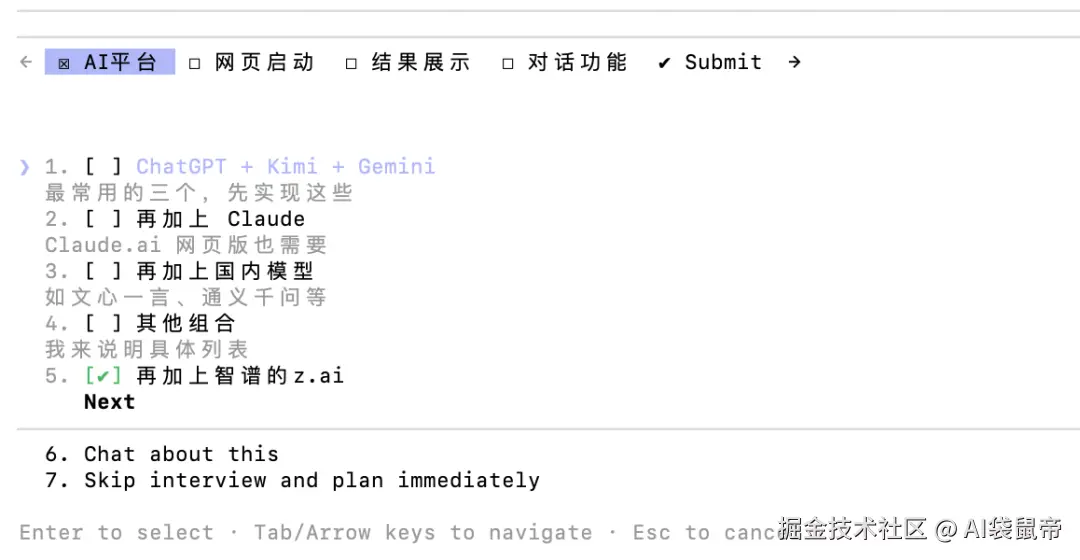This screenshot has width=1080, height=560.
Task: Tick the 再加上国内模型 checkbox
Action: click(103, 271)
